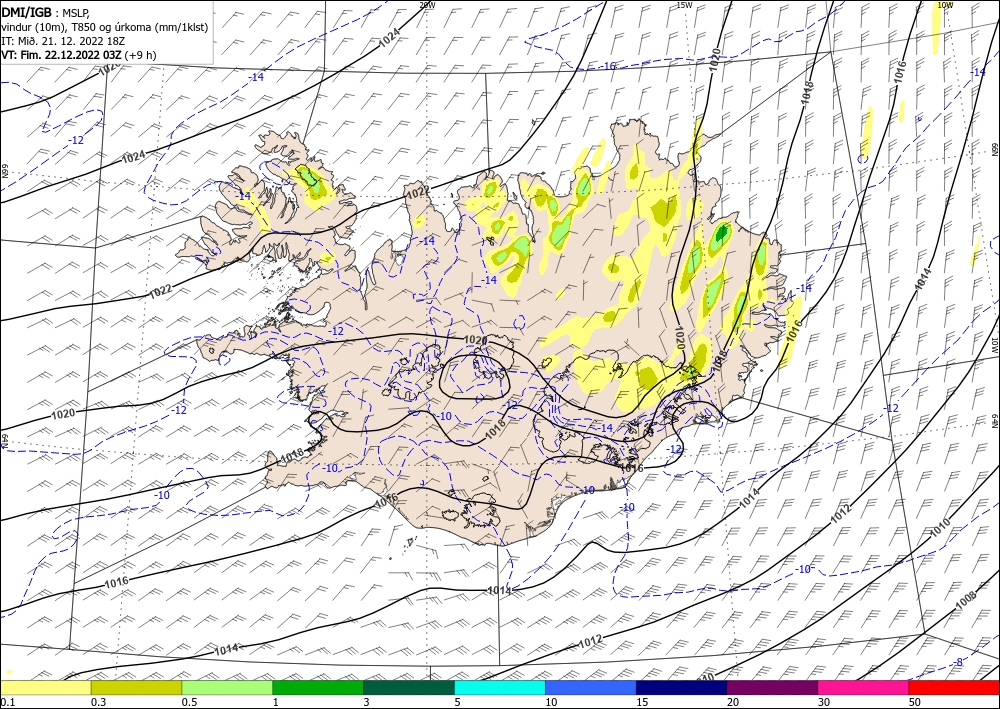This screenshot has height=709, width=1000.
Task: Click the yellow 0.1–0.3 legend swatch
Action: point(45,688)
